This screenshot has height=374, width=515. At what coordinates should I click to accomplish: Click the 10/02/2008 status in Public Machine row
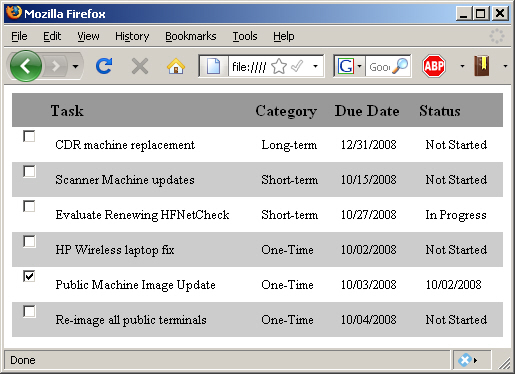(454, 285)
